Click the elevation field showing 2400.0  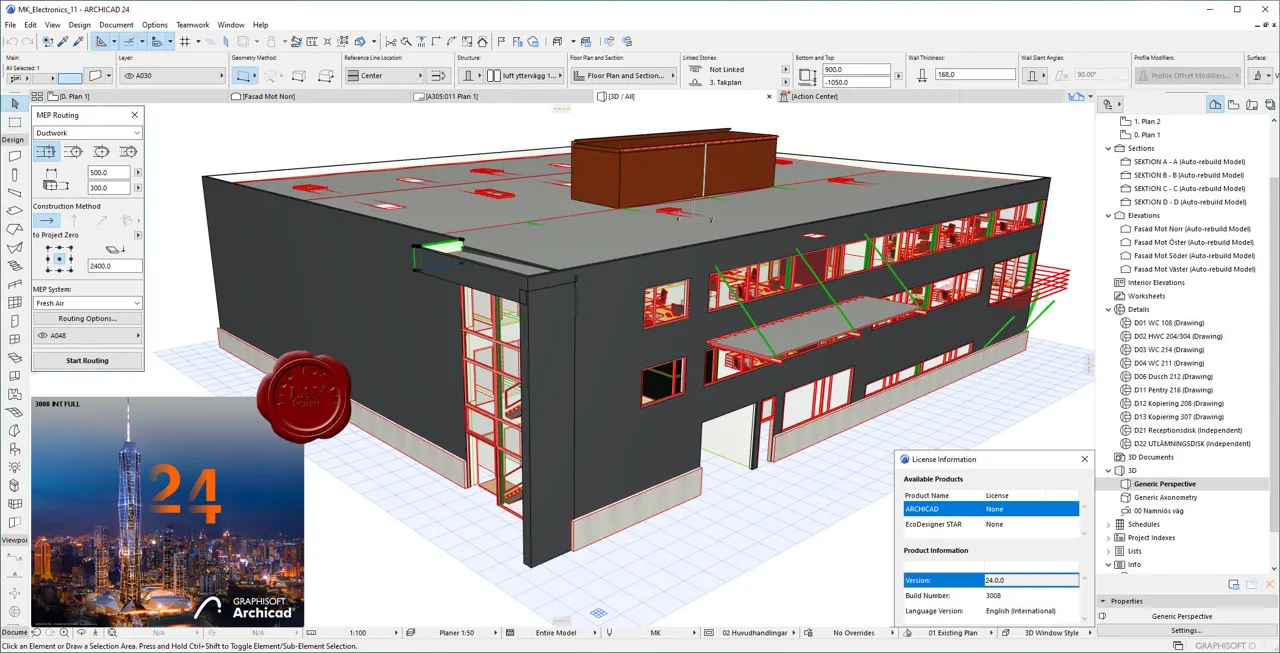click(115, 266)
